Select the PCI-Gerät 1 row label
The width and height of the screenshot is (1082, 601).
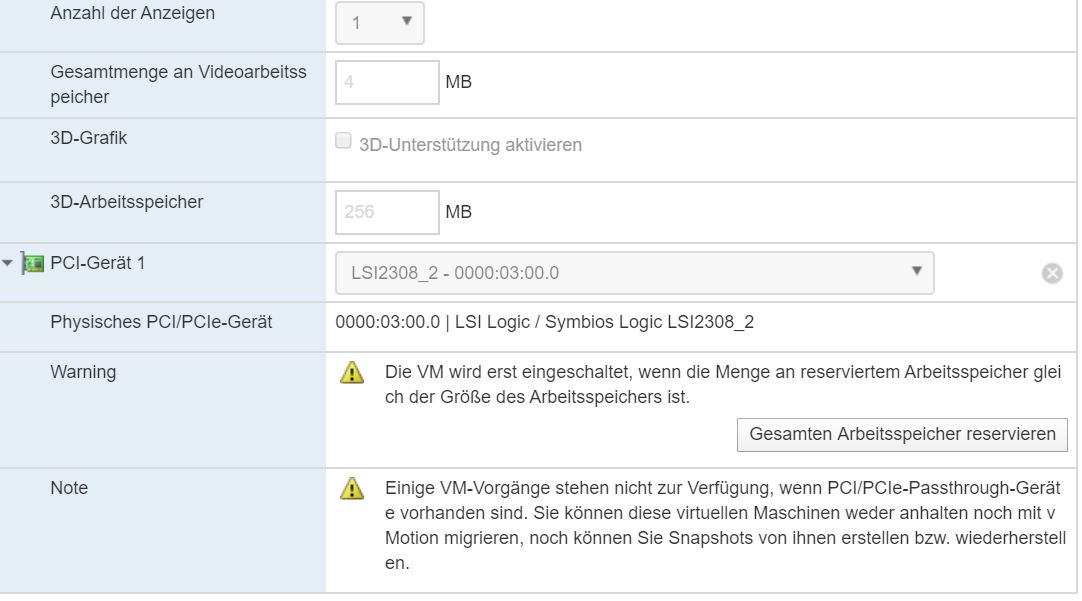click(98, 264)
